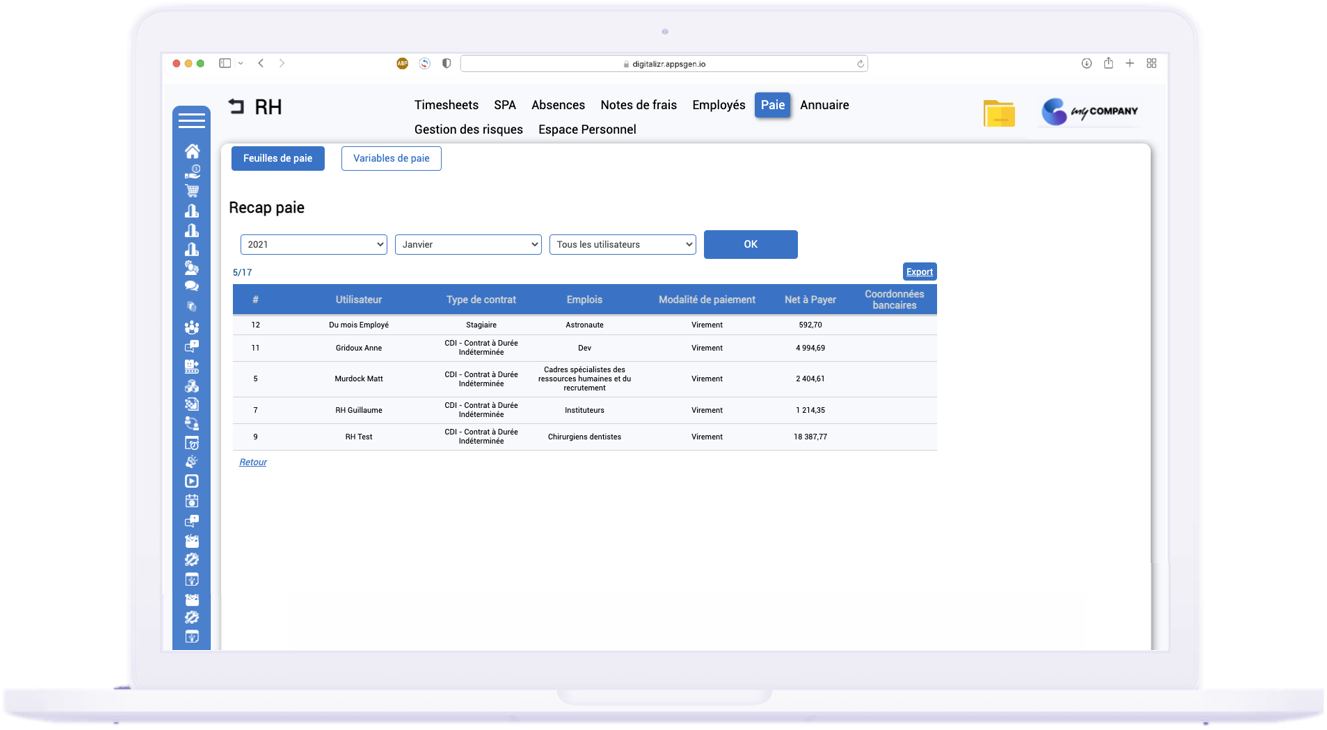Open the year dropdown showing 2021

pos(313,244)
